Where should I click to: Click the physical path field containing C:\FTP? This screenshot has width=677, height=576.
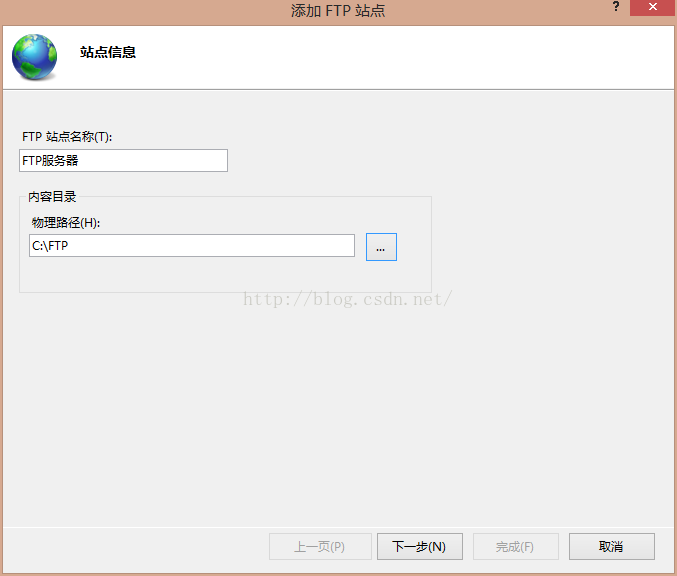coord(192,246)
